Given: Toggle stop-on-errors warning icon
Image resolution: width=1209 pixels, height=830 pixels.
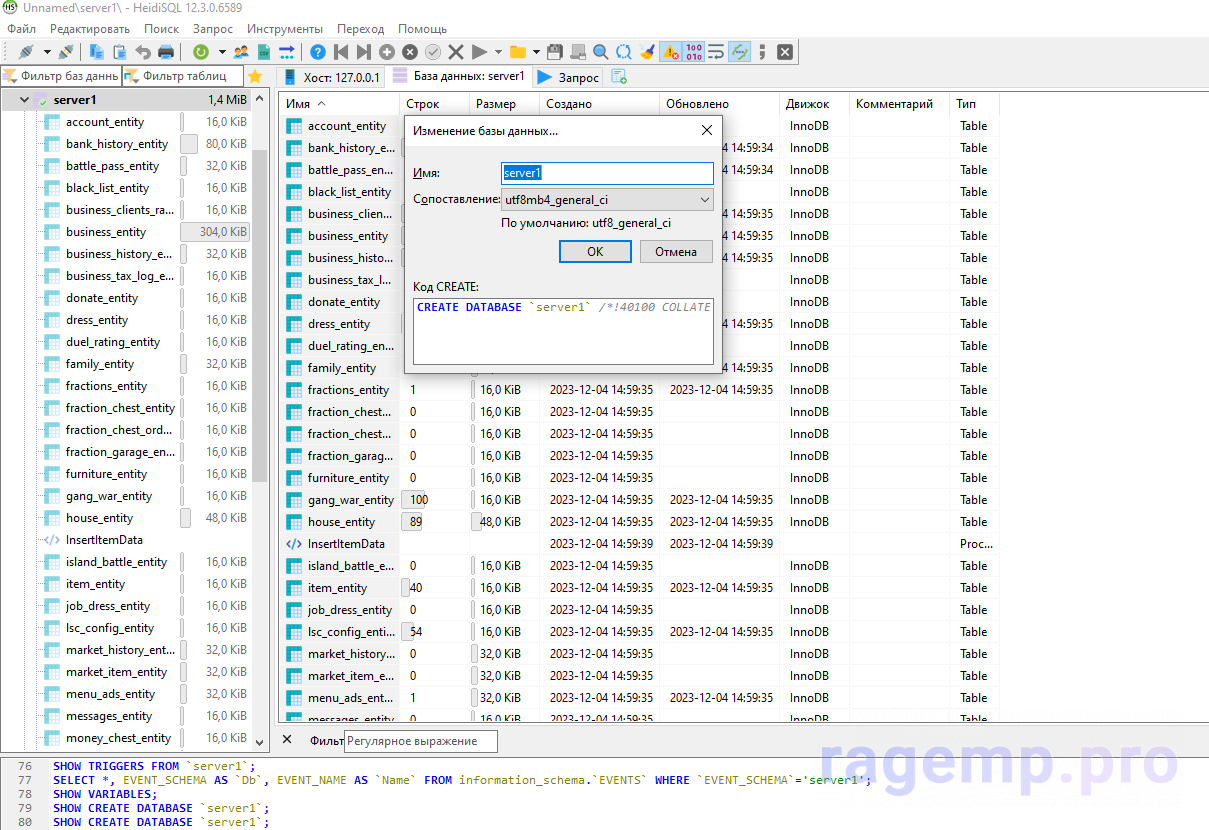Looking at the screenshot, I should click(671, 52).
